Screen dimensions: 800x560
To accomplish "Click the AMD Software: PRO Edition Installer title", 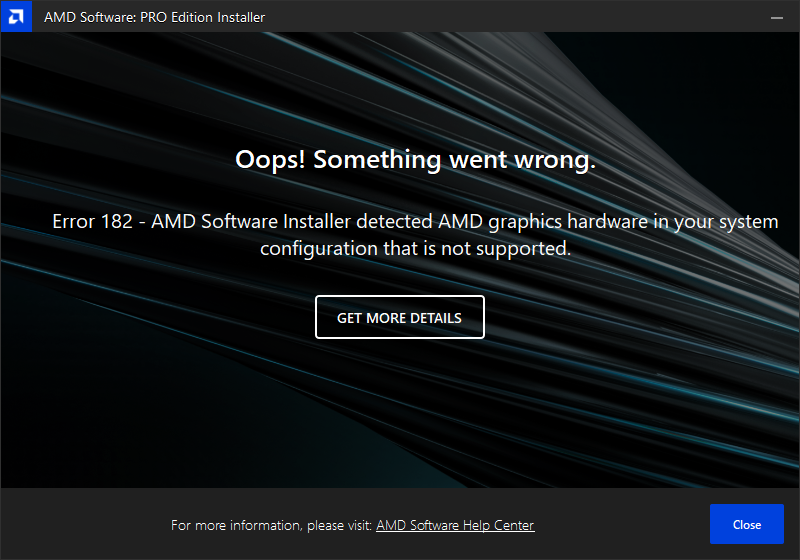I will [155, 17].
